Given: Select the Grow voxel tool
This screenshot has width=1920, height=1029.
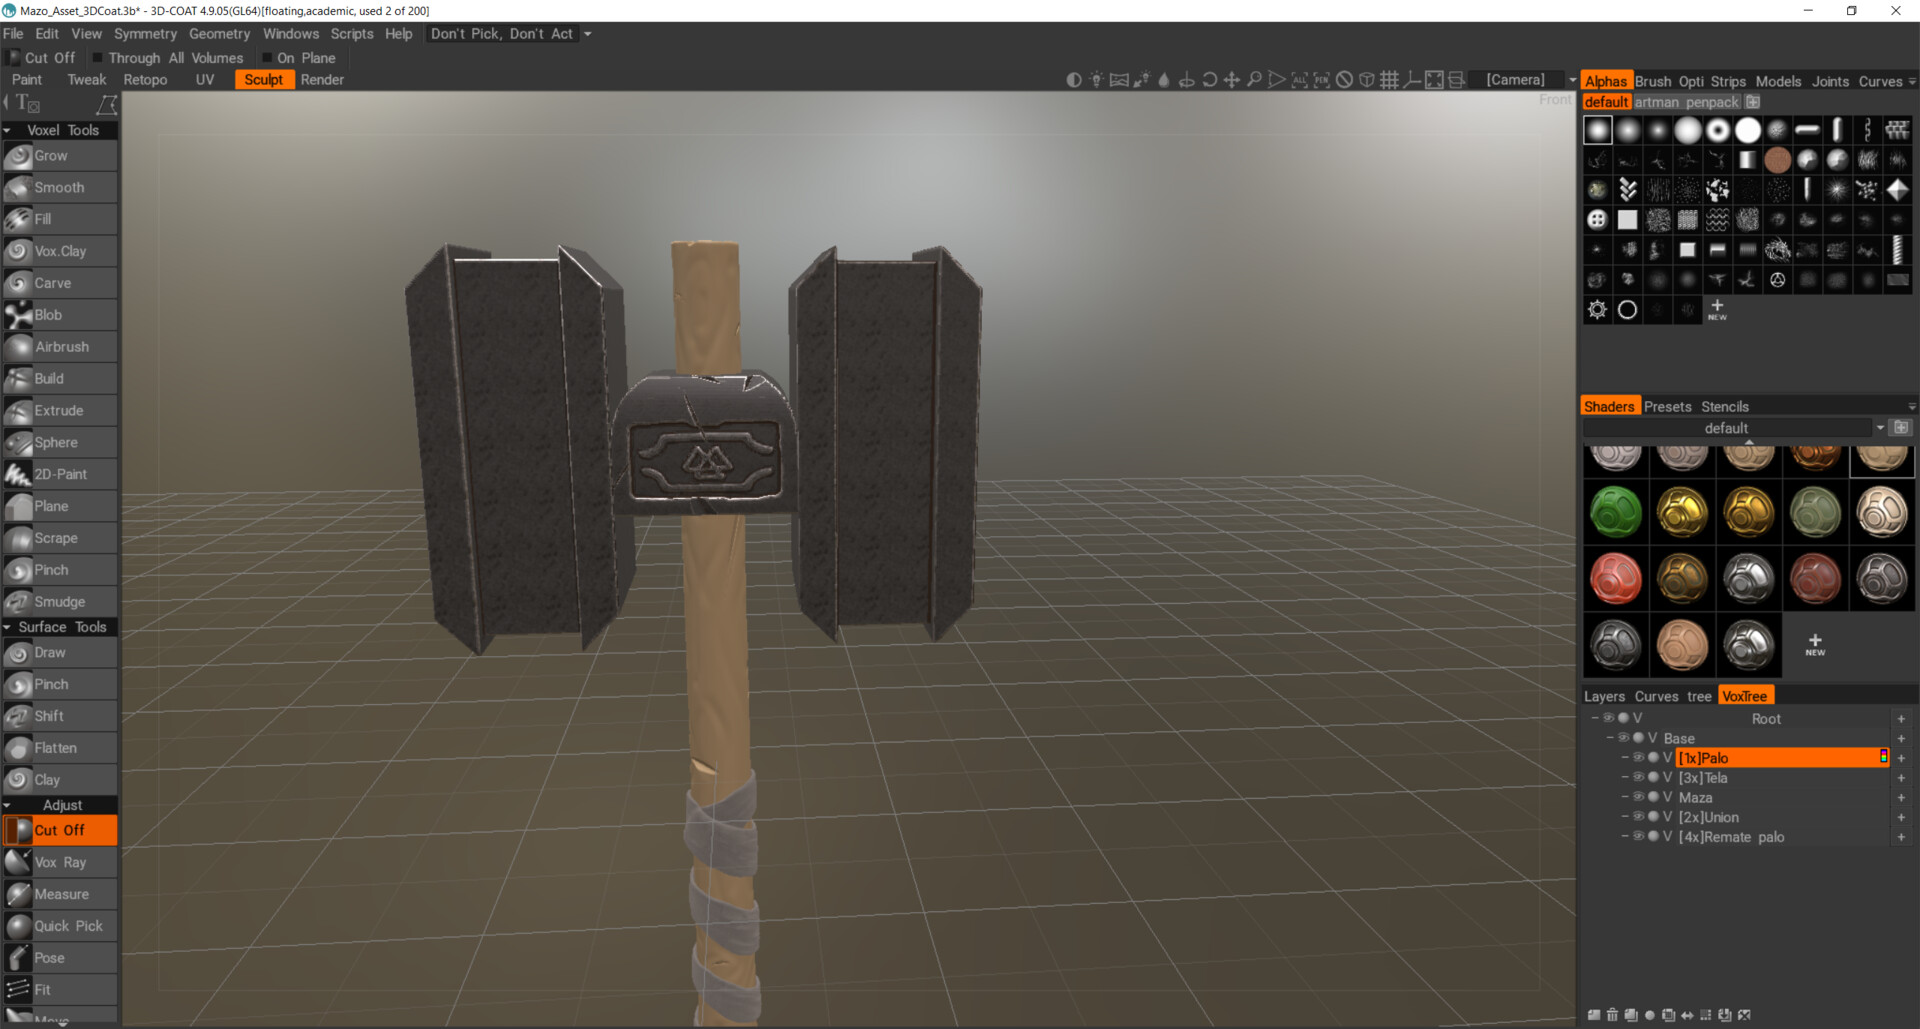Looking at the screenshot, I should [x=60, y=156].
